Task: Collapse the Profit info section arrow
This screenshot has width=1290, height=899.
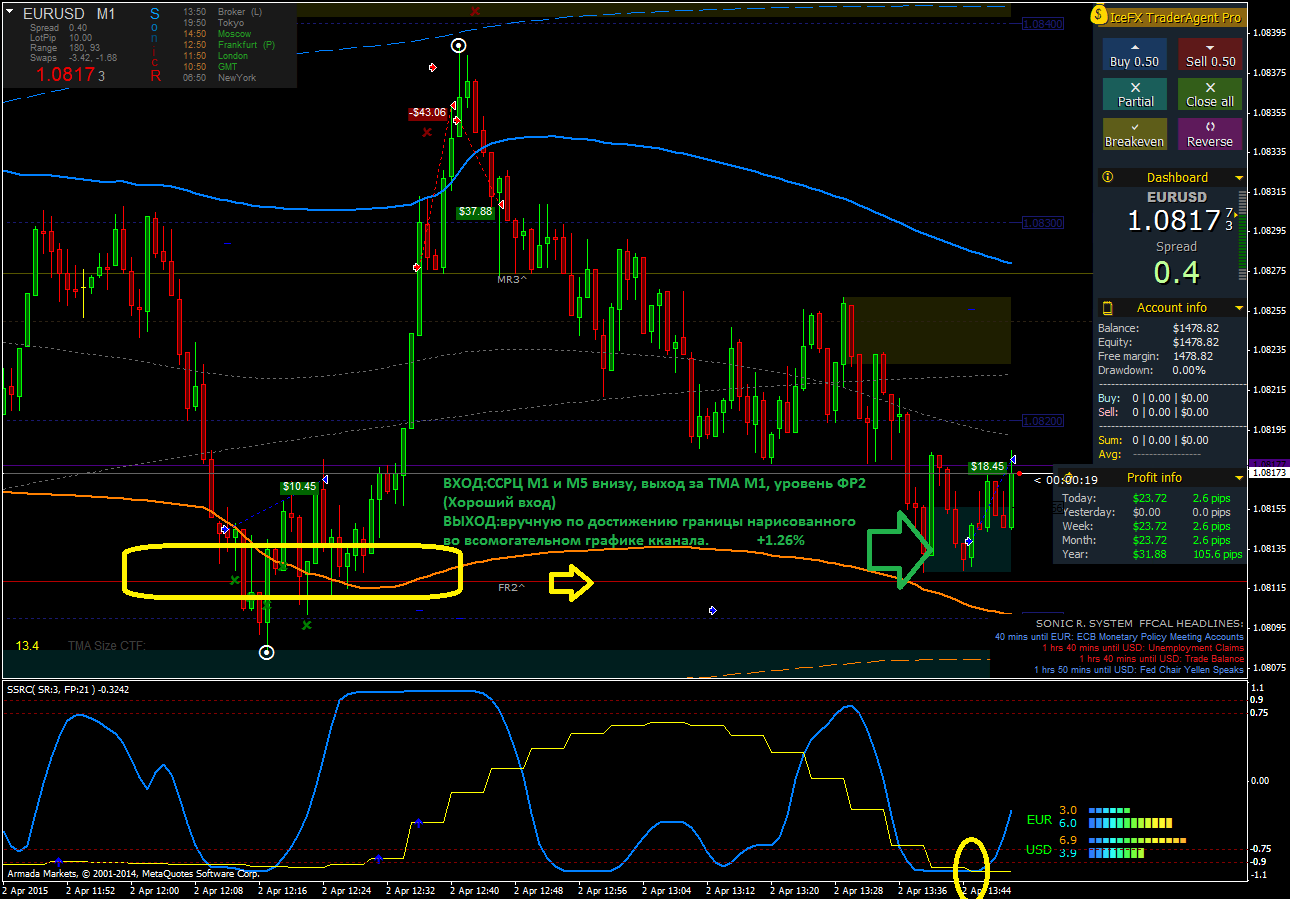Action: tap(1239, 478)
